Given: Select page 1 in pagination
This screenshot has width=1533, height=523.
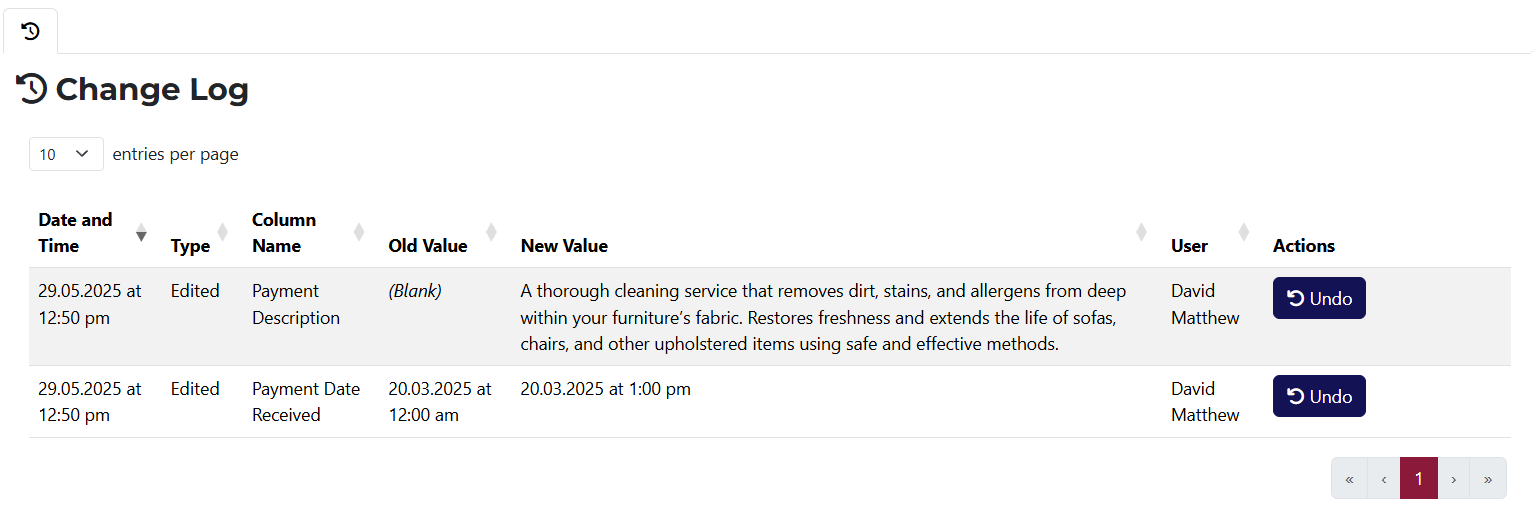Looking at the screenshot, I should [x=1418, y=479].
